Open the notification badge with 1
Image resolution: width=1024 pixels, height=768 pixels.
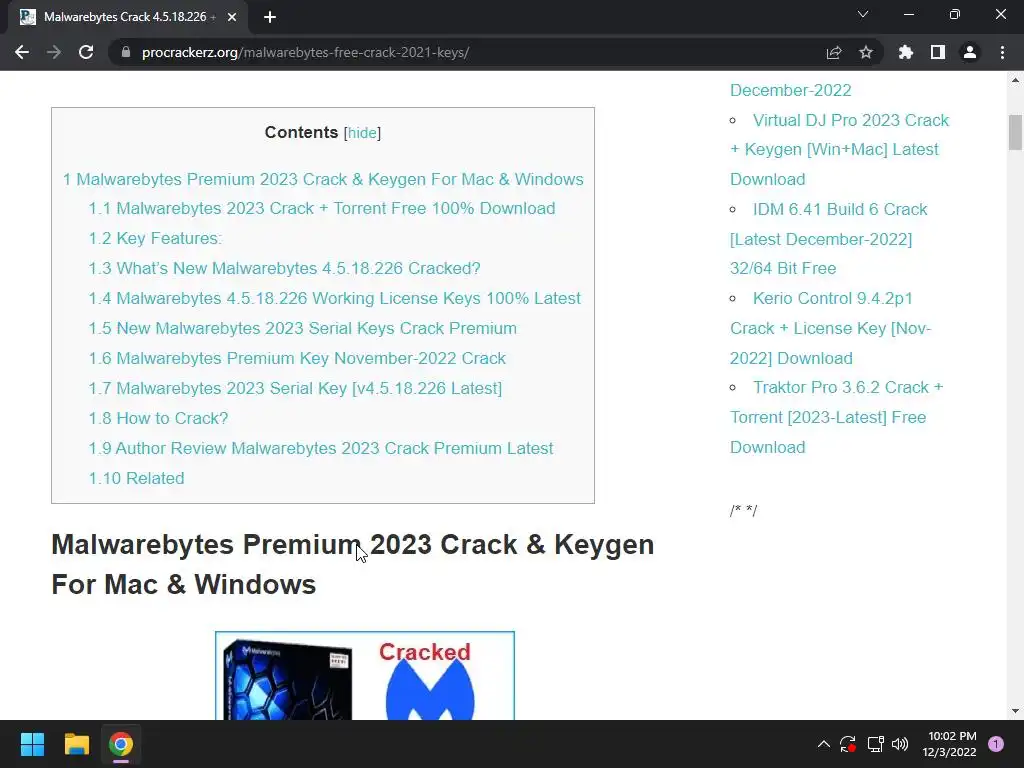pyautogui.click(x=996, y=744)
